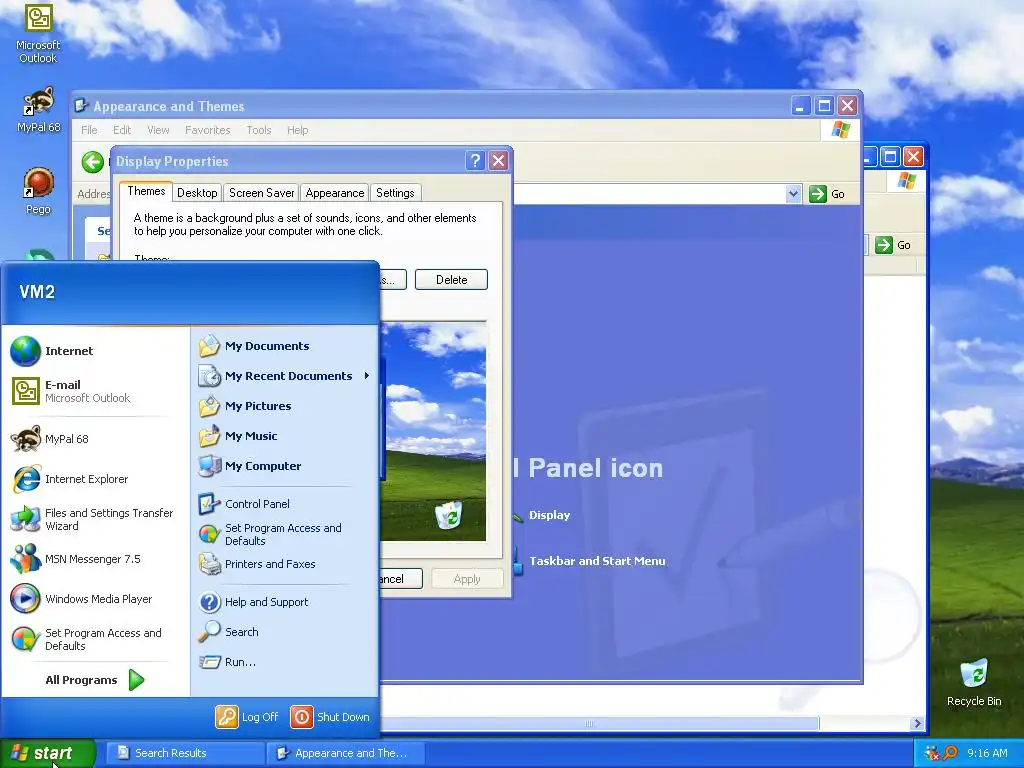The image size is (1024, 768).
Task: Click Go button in Appearance and Themes window
Action: point(827,194)
